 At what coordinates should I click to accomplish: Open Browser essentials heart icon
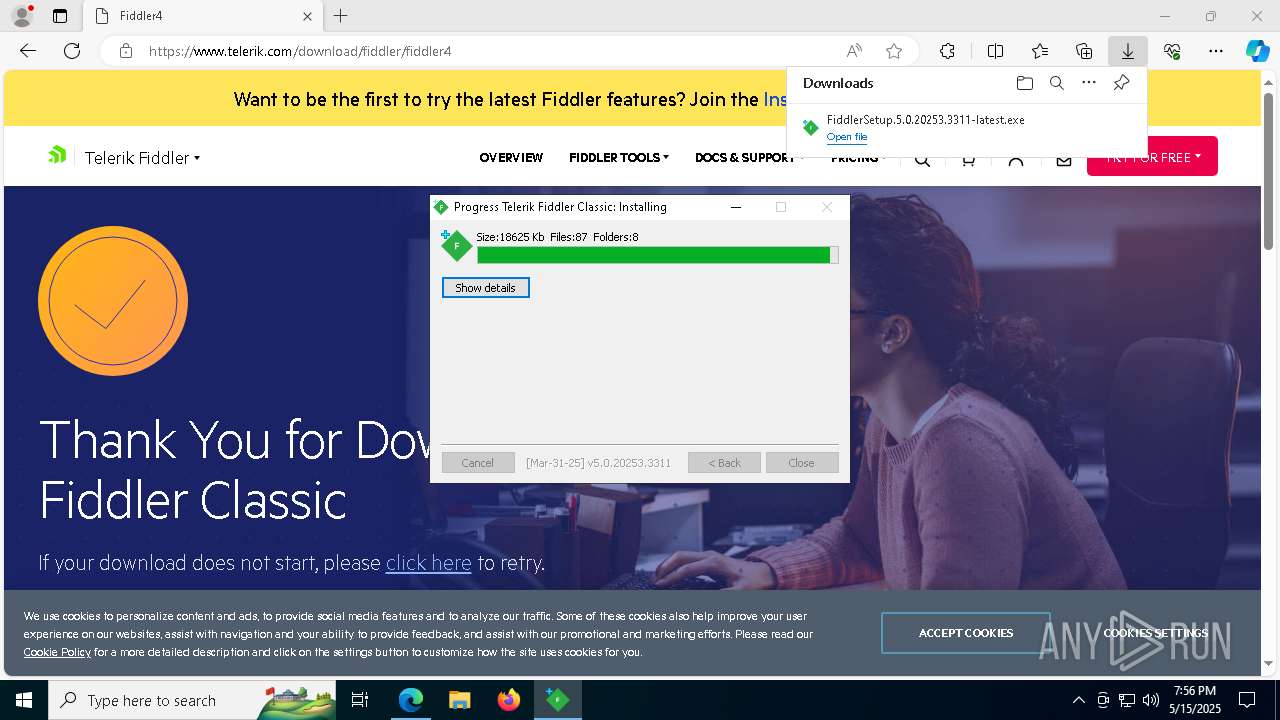pos(1172,51)
